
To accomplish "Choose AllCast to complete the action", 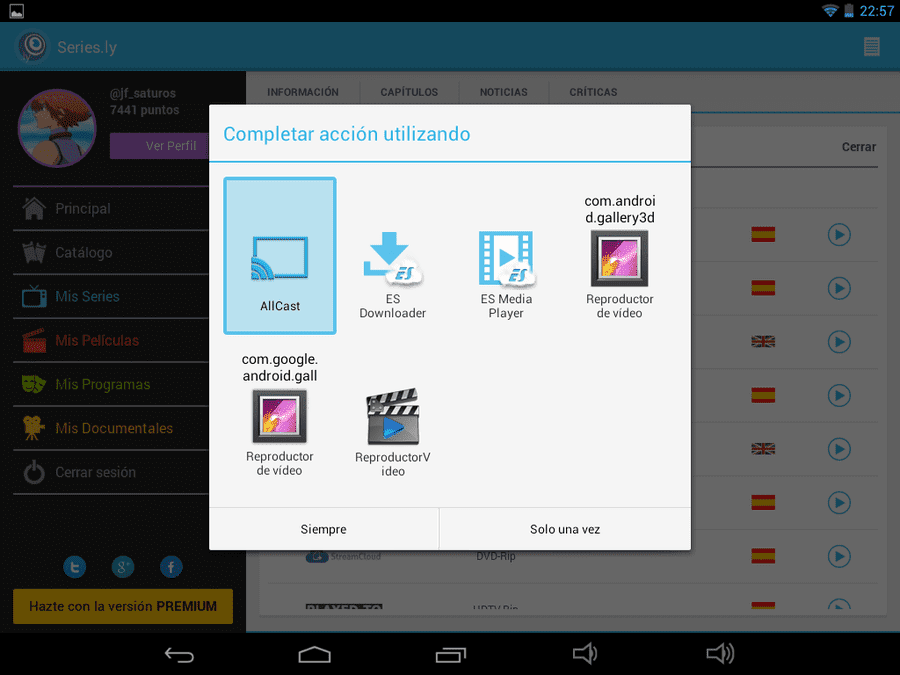I will pyautogui.click(x=280, y=255).
